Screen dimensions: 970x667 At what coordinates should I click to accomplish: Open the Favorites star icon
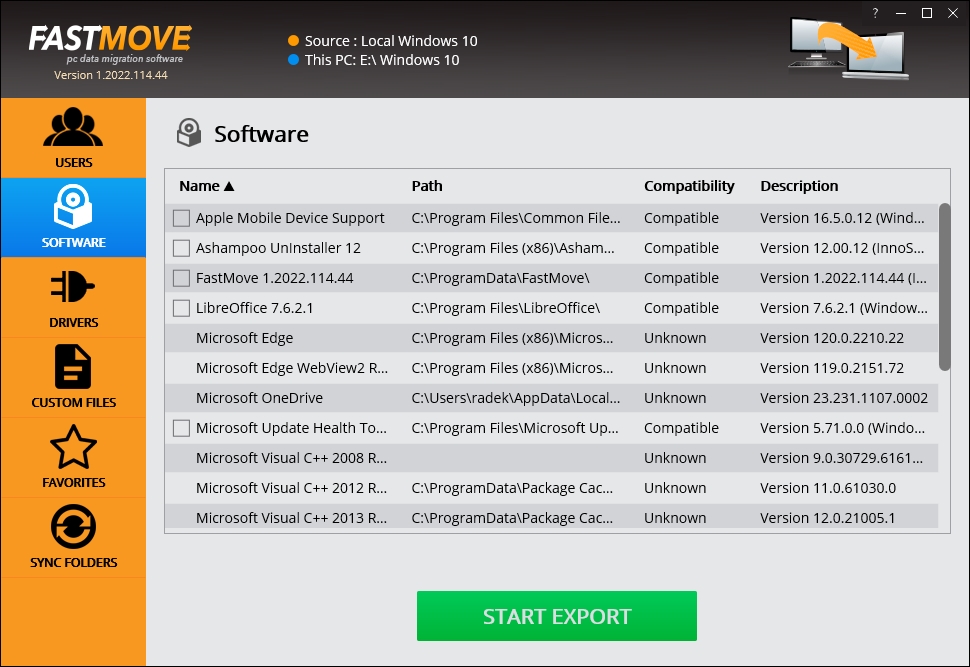coord(73,446)
